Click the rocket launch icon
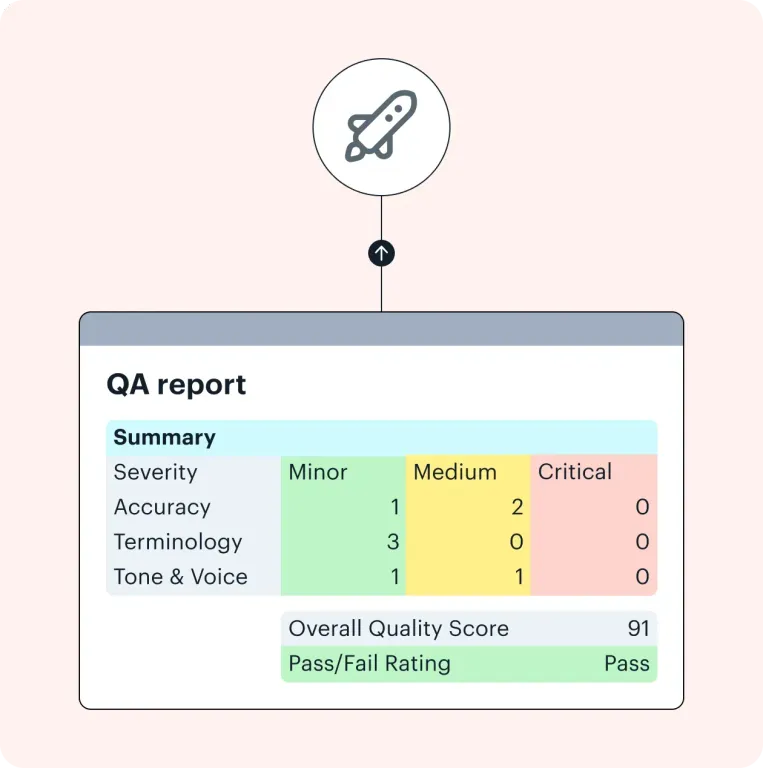Screen dimensions: 763x768 coord(382,127)
